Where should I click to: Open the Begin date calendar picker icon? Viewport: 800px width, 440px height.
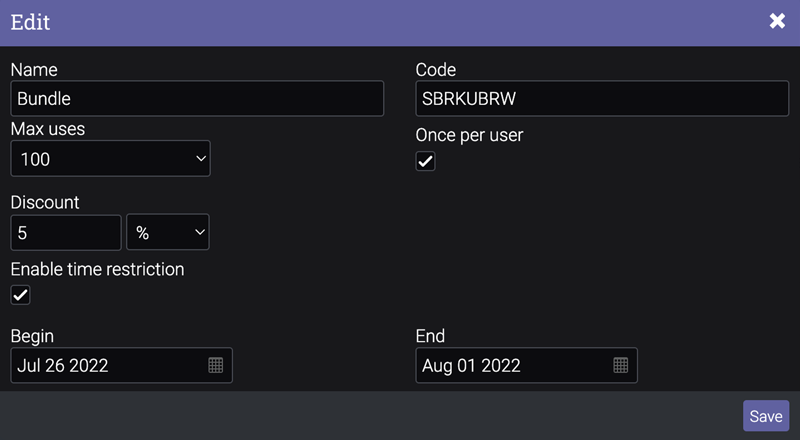pos(216,365)
